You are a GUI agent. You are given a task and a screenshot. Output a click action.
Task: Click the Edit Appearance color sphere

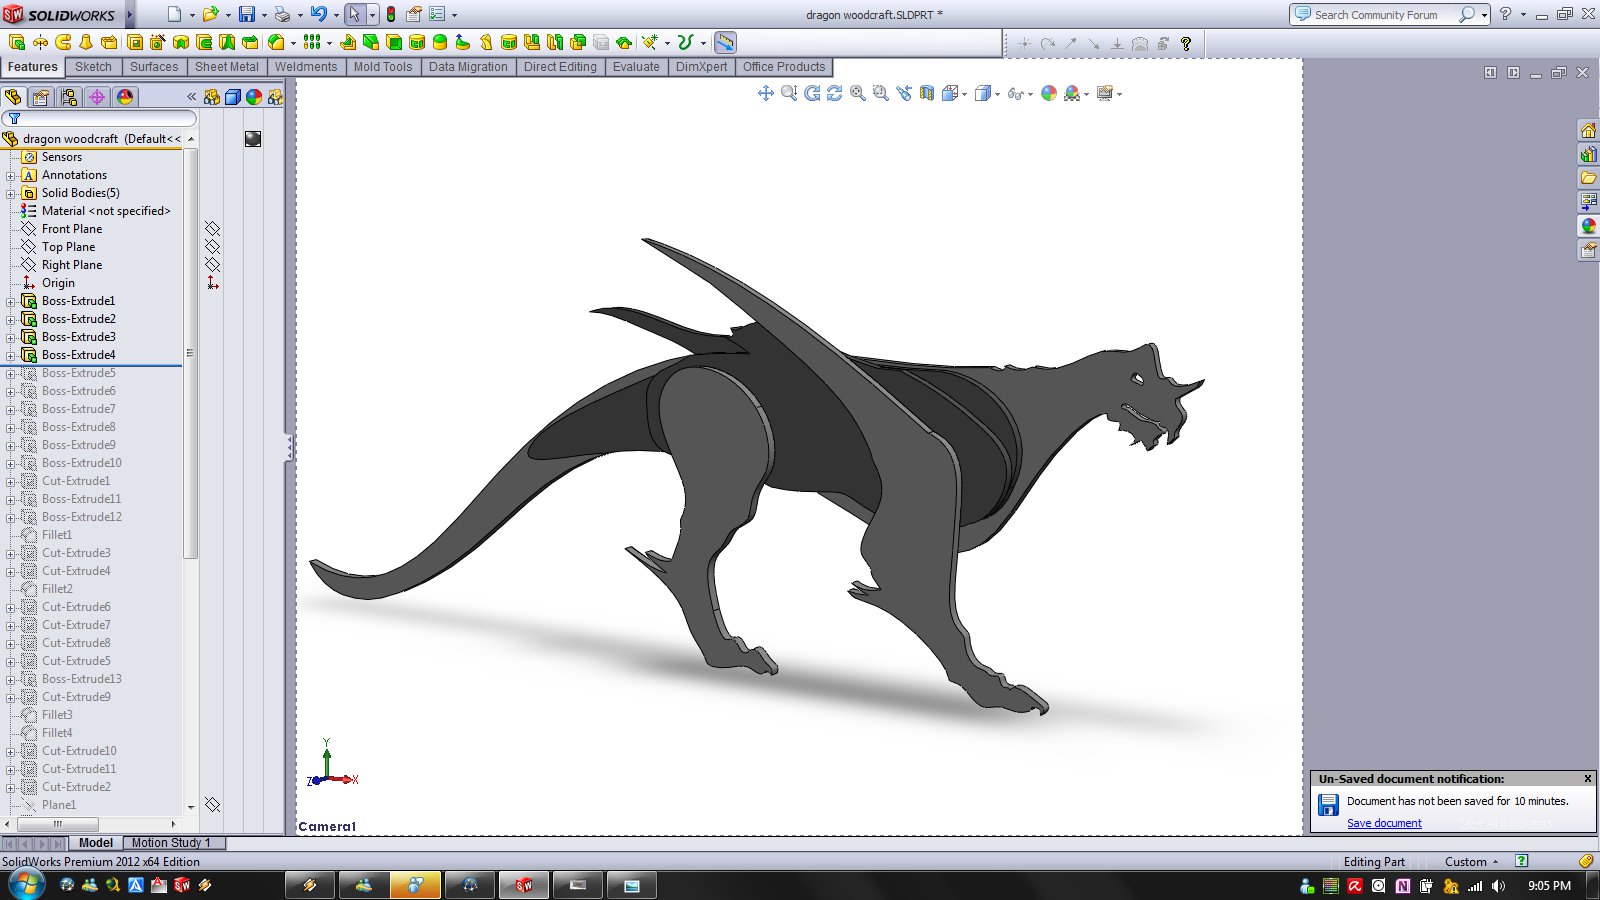point(1048,93)
